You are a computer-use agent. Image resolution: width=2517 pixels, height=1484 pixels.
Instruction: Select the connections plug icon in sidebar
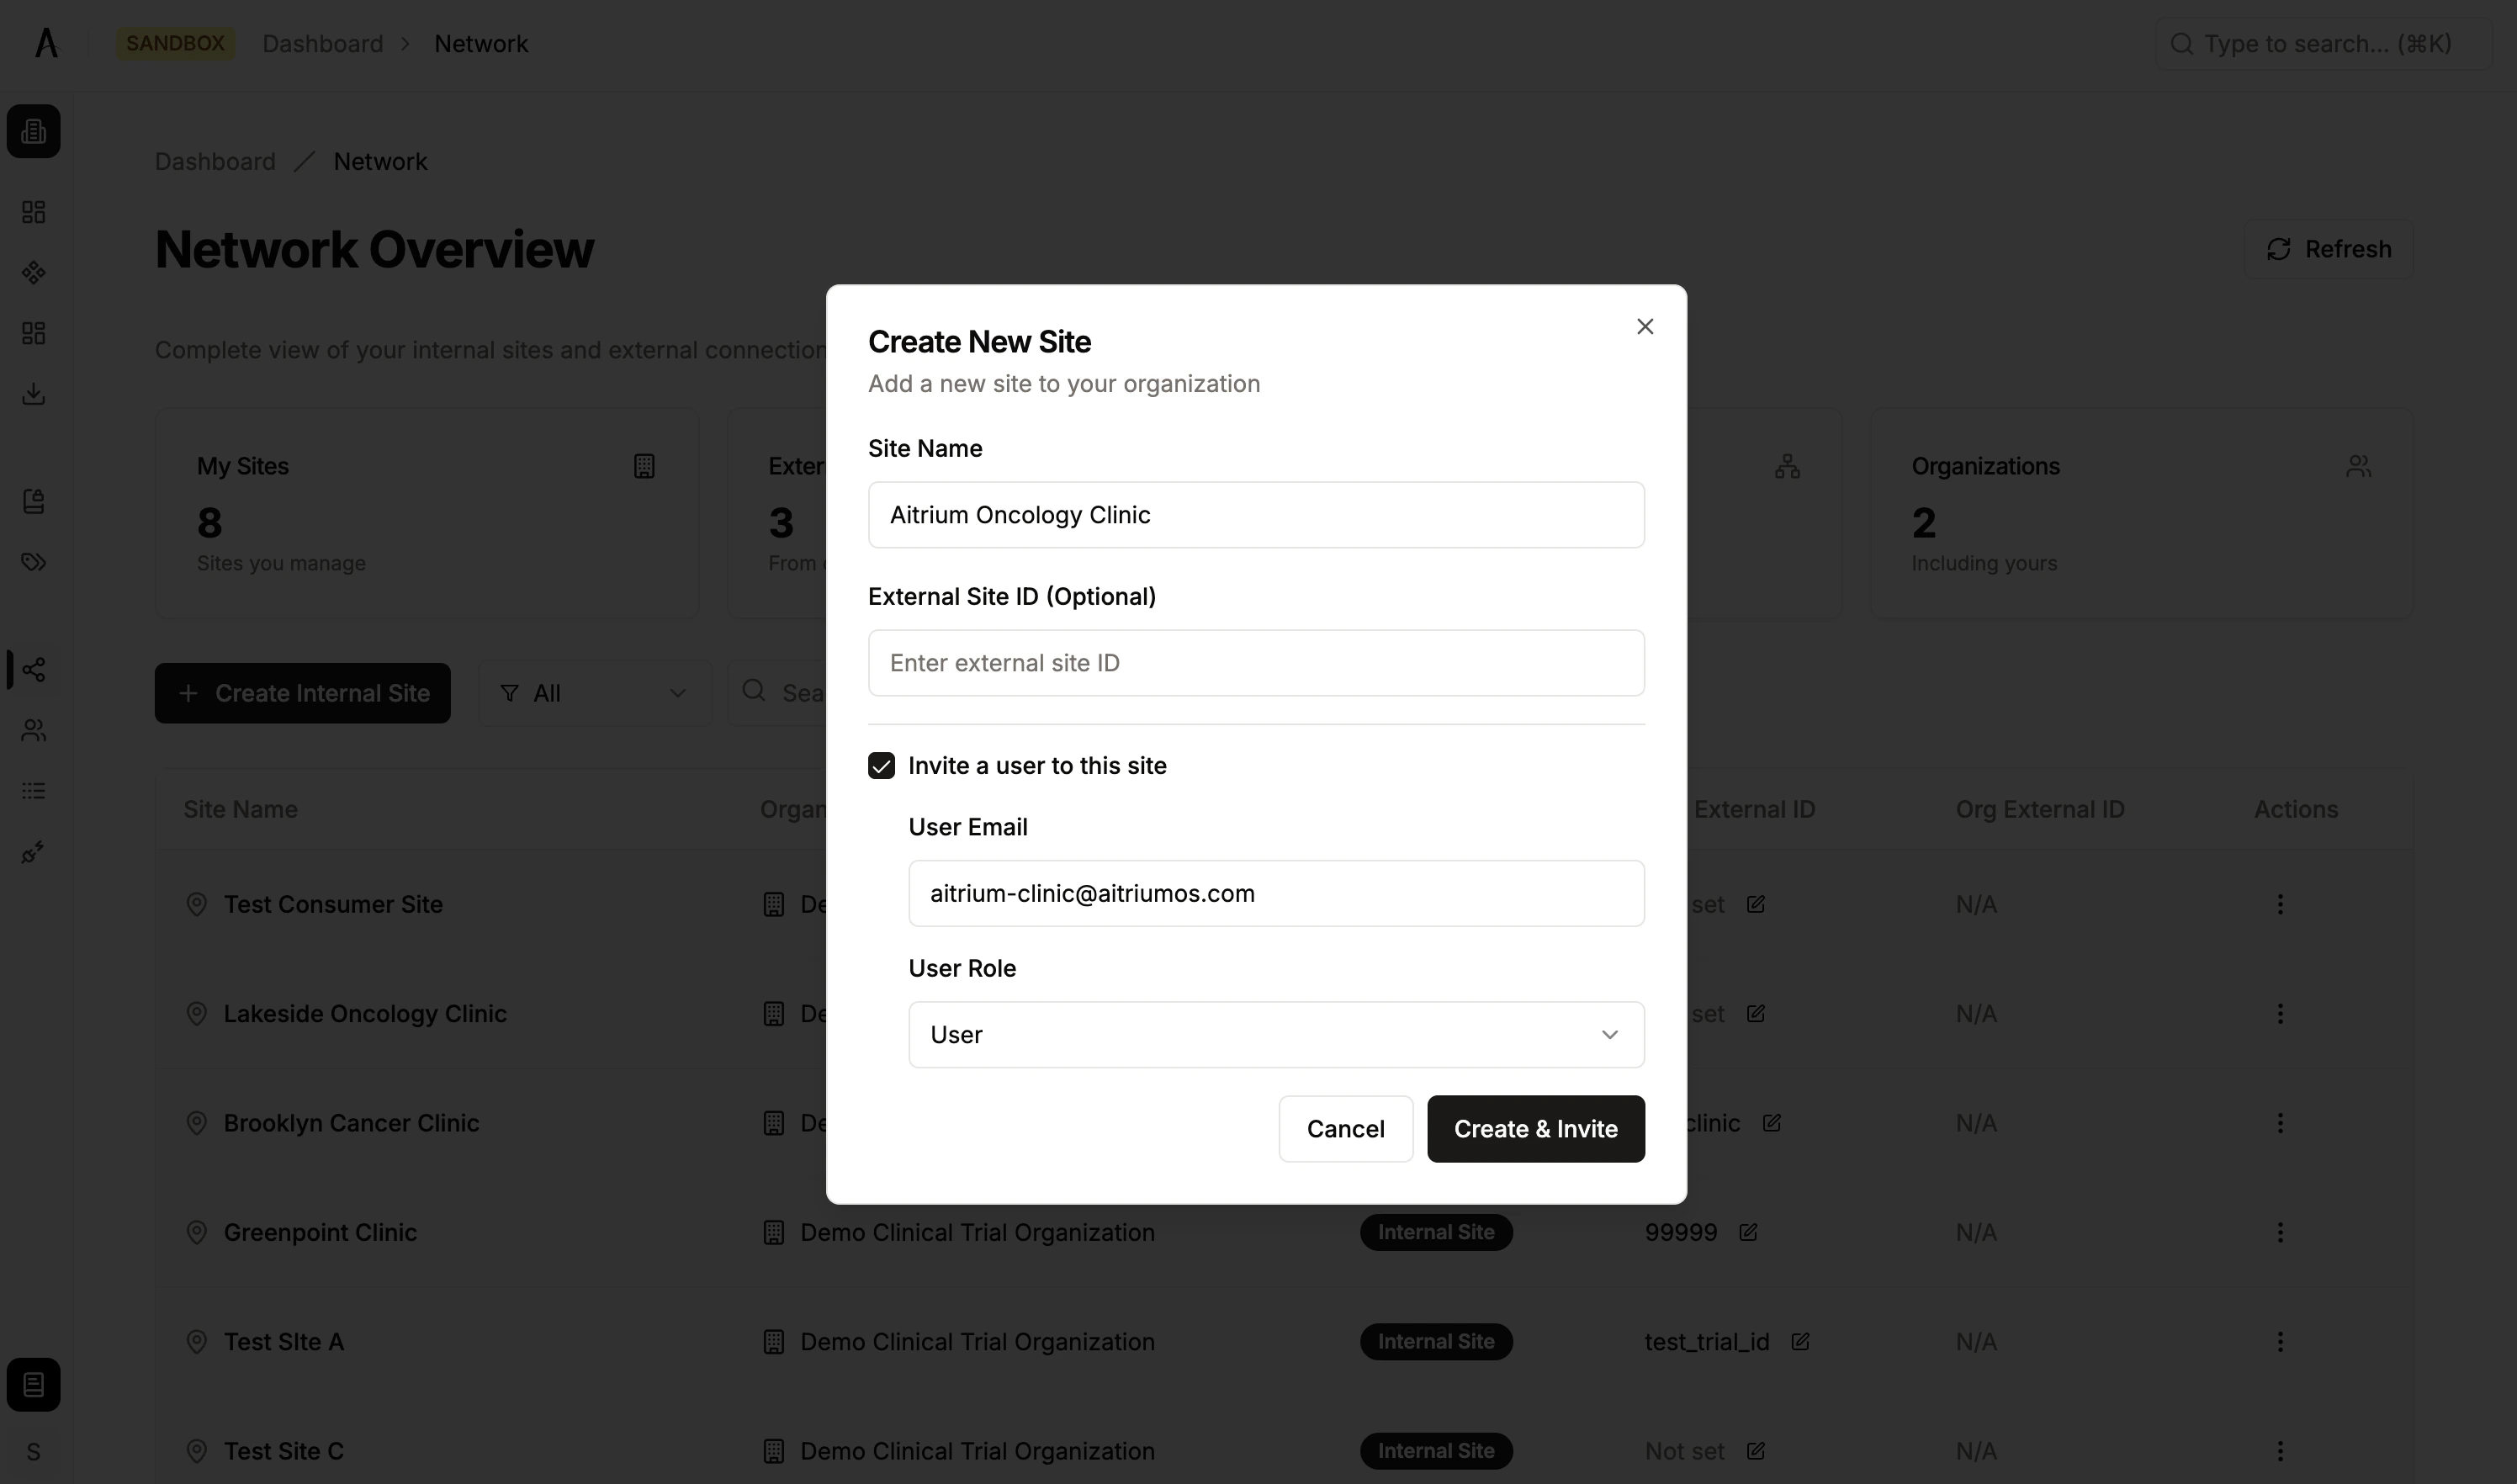click(x=33, y=852)
